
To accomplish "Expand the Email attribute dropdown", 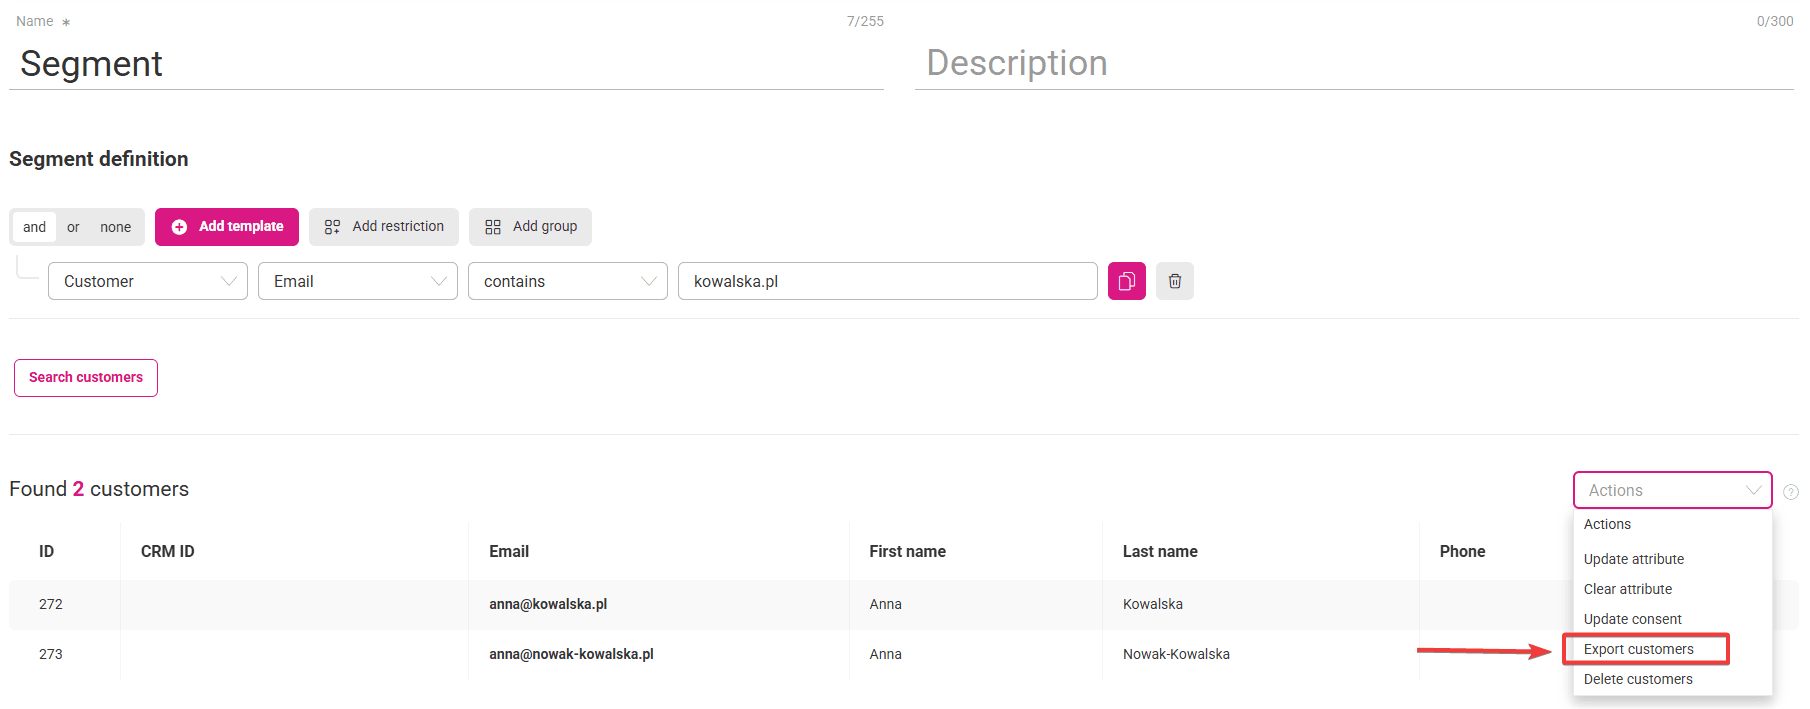I will tap(357, 281).
